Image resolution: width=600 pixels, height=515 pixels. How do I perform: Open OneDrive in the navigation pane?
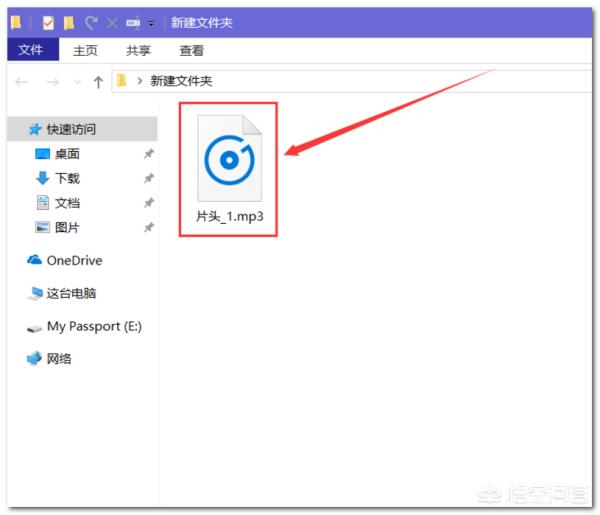click(74, 261)
